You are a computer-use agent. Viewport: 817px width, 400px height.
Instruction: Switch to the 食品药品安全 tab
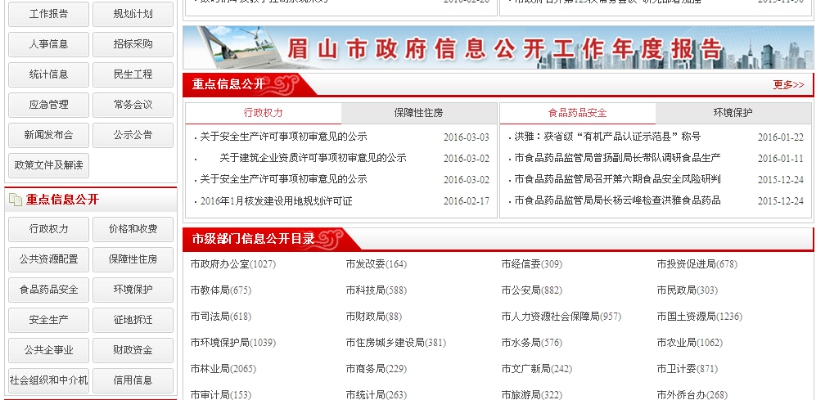(x=577, y=113)
